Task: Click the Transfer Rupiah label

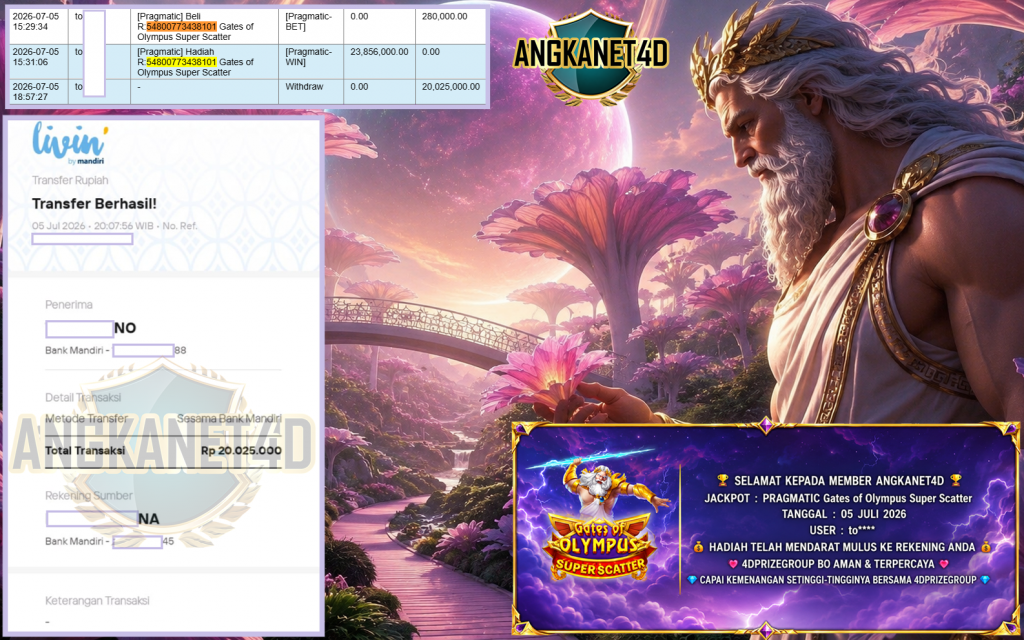Action: [x=70, y=180]
